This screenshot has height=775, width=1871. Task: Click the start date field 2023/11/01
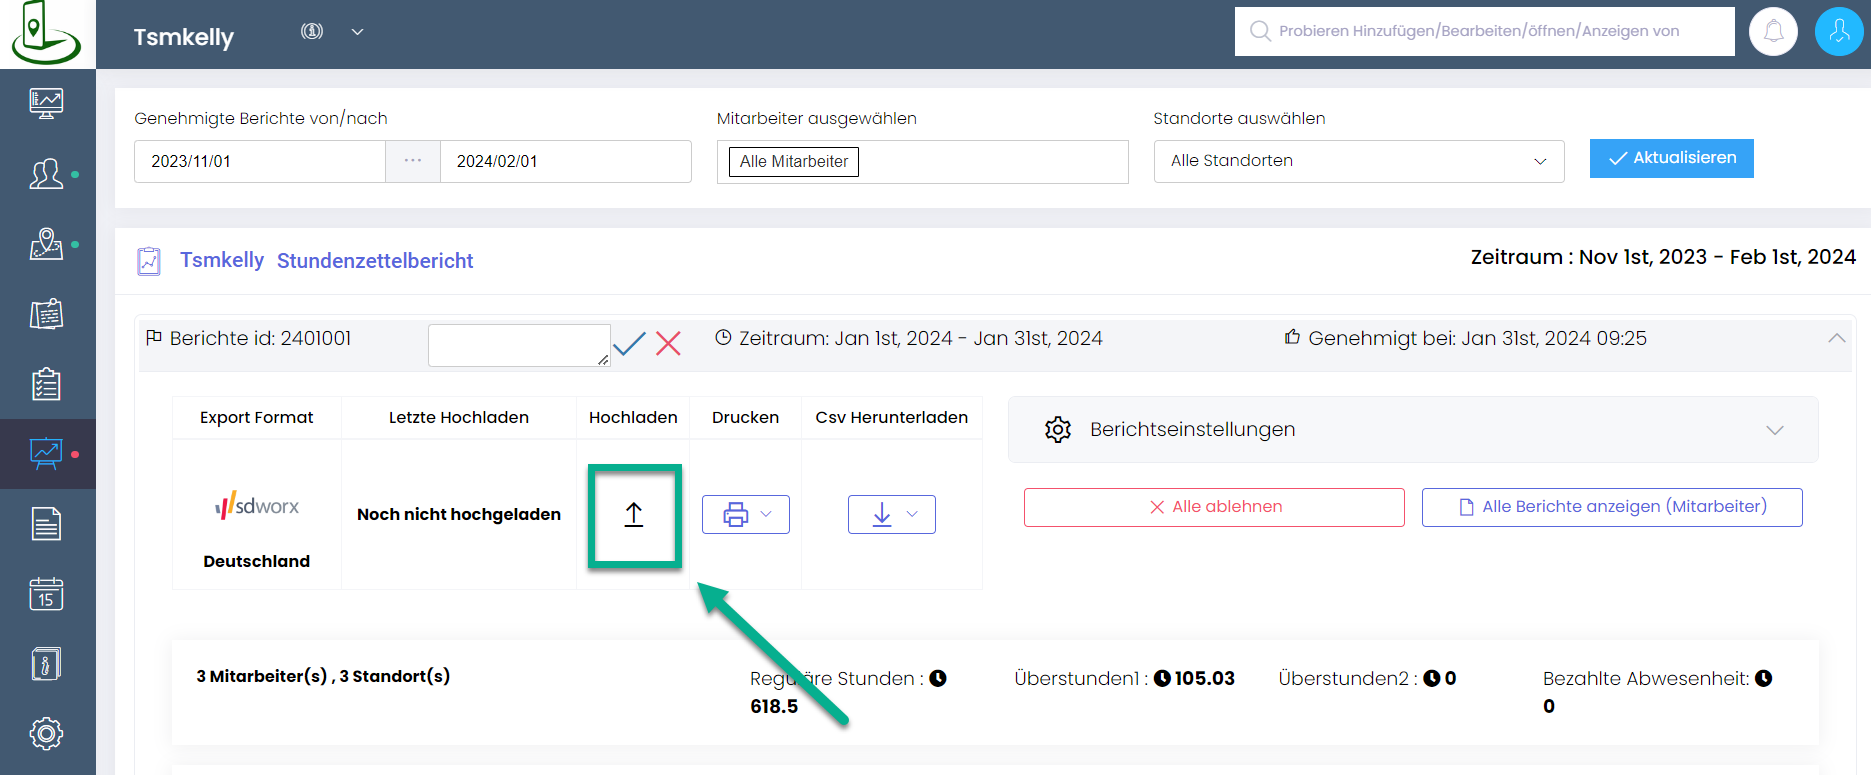point(260,161)
